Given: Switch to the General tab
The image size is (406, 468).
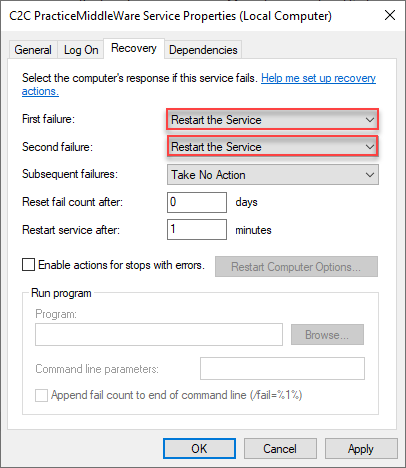Looking at the screenshot, I should pyautogui.click(x=33, y=50).
